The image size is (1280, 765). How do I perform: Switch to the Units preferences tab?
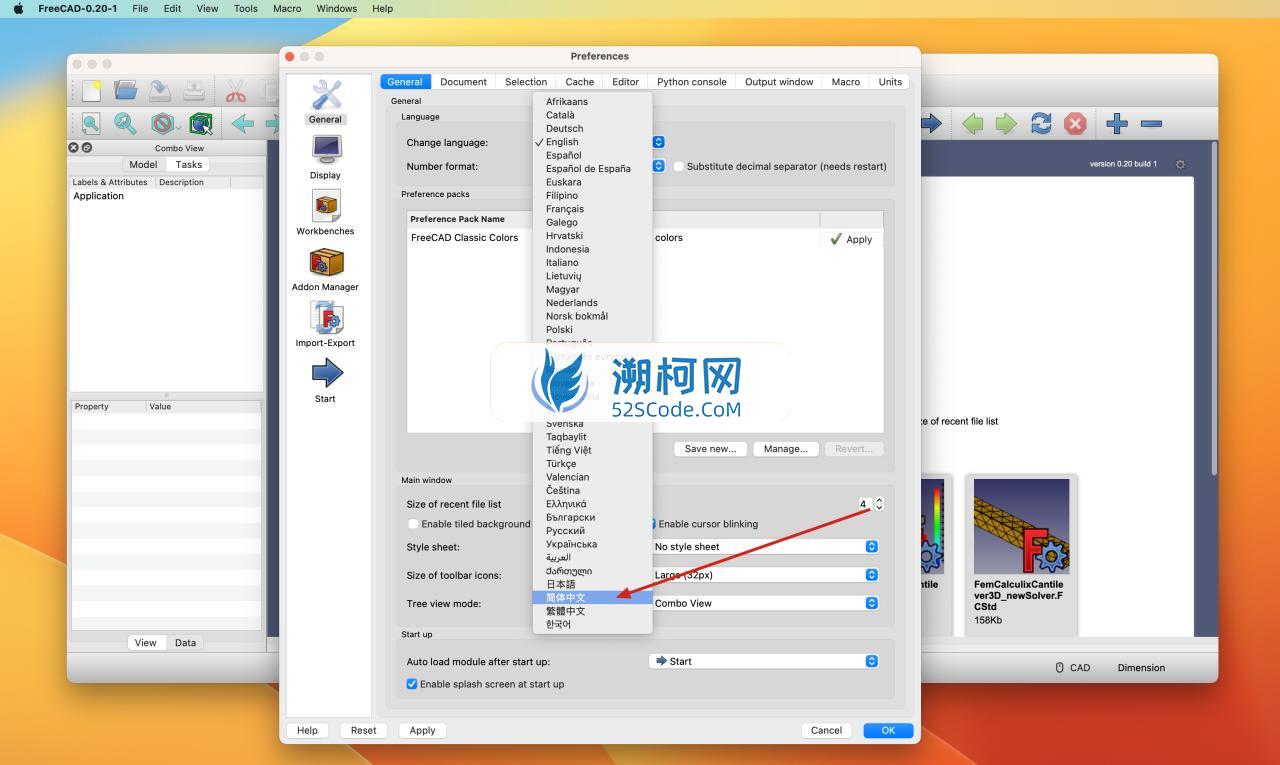point(890,82)
